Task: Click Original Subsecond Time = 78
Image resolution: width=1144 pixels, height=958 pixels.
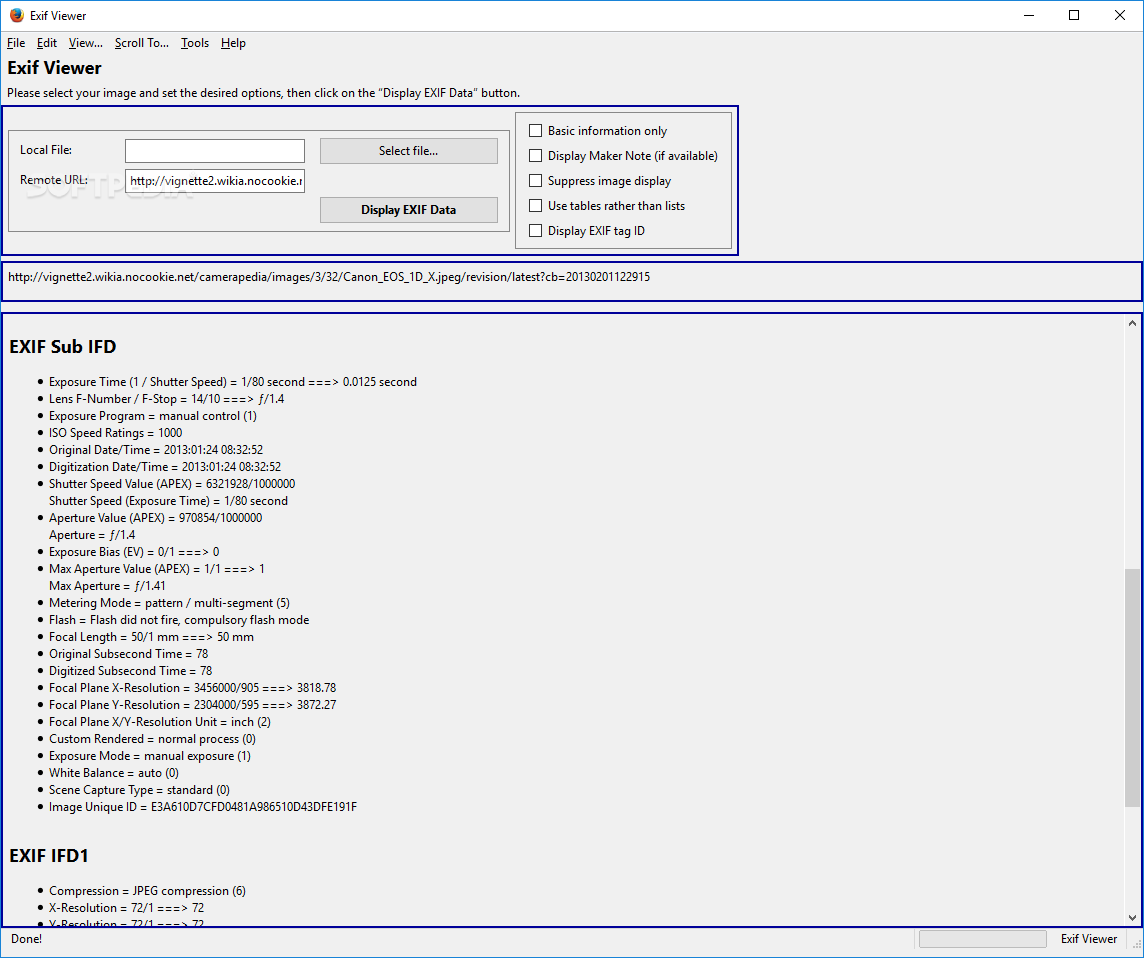Action: [128, 654]
